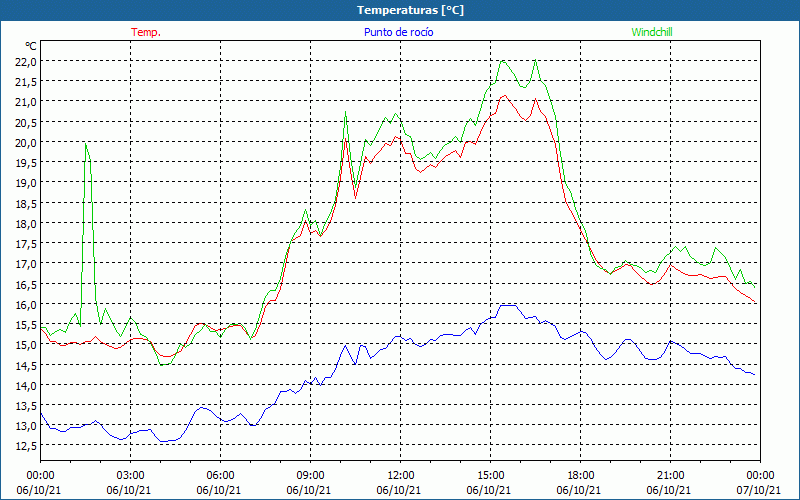Click the 22,0 y-axis value

(26, 61)
